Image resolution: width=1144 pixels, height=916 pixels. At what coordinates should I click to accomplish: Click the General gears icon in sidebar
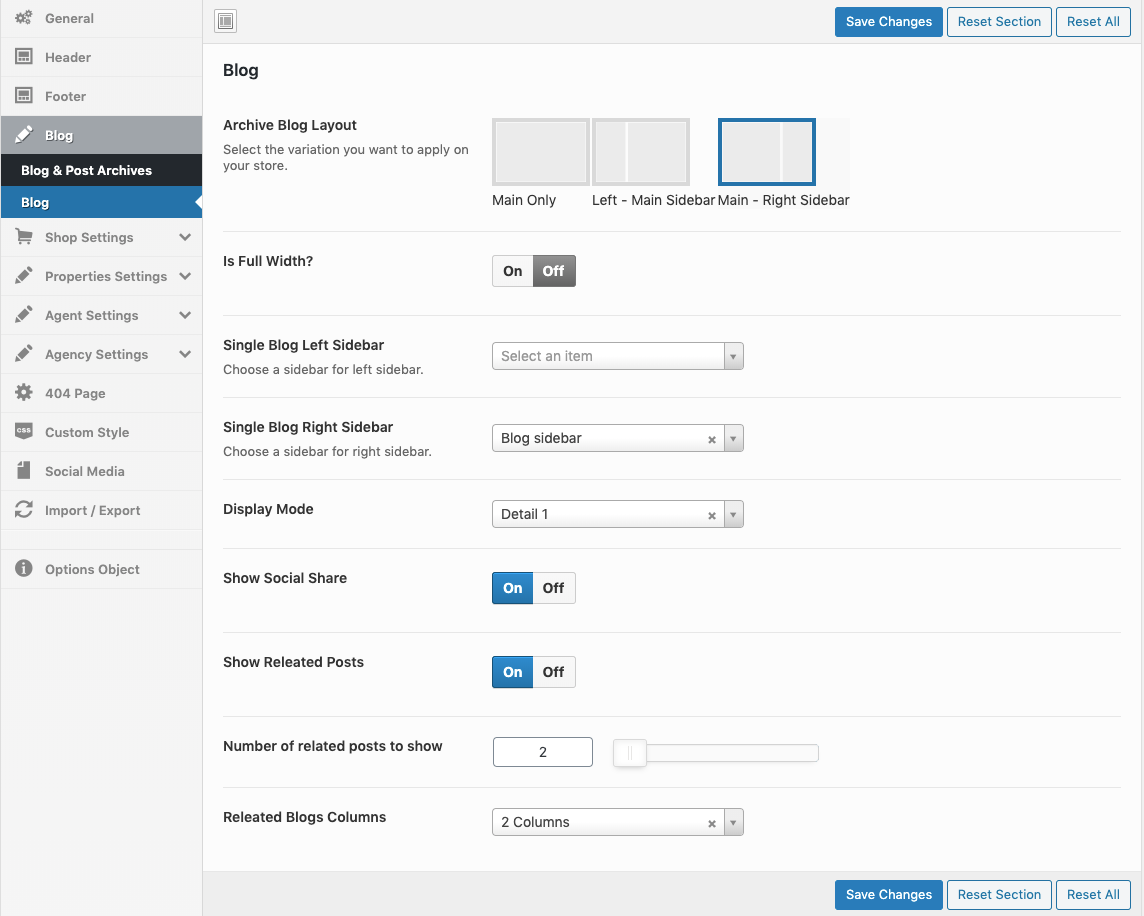click(24, 18)
